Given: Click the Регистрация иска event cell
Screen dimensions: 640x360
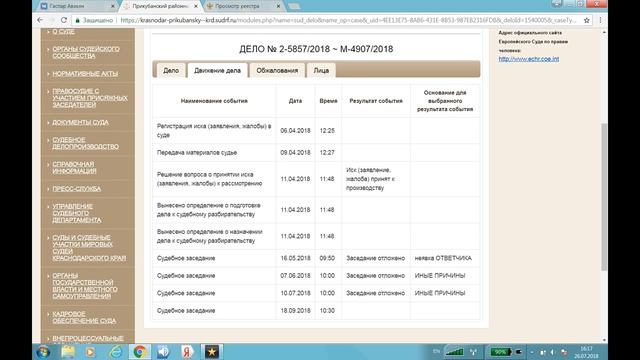Looking at the screenshot, I should [214, 131].
